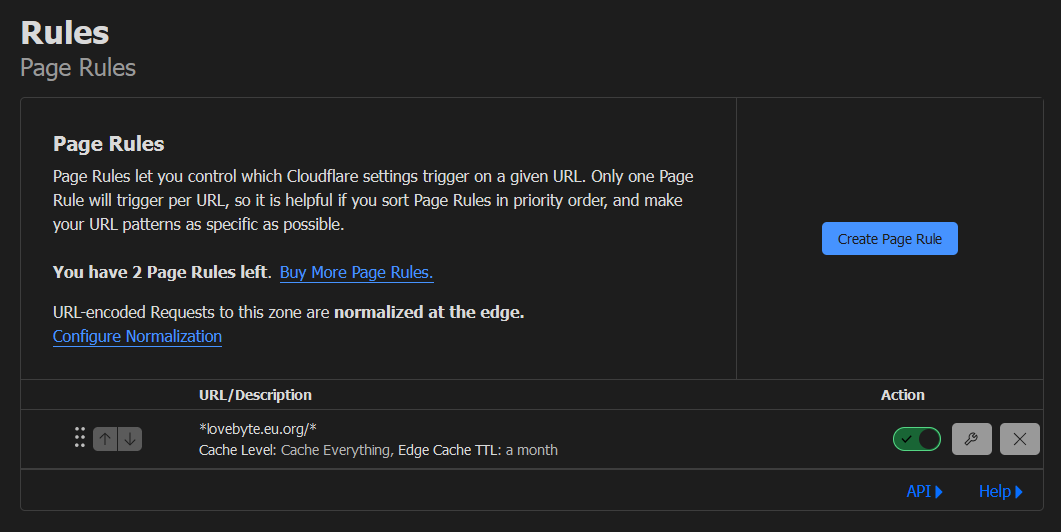Screen dimensions: 1061x532
Task: Click the bold Page Rules card title
Action: [x=108, y=143]
